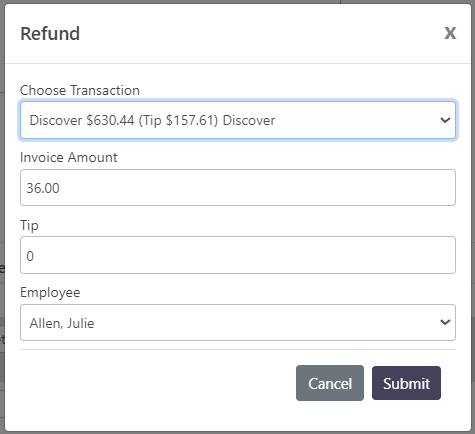Click the Refund dialog title

point(50,34)
